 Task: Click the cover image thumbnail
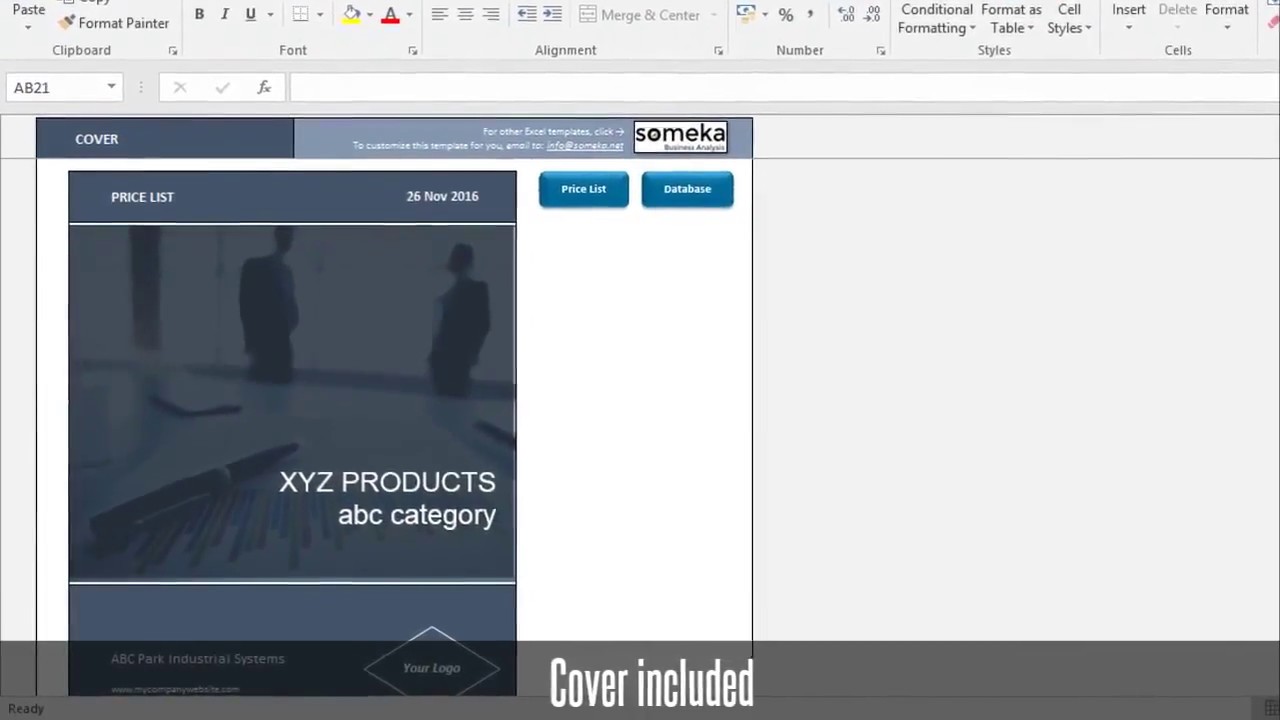point(292,403)
